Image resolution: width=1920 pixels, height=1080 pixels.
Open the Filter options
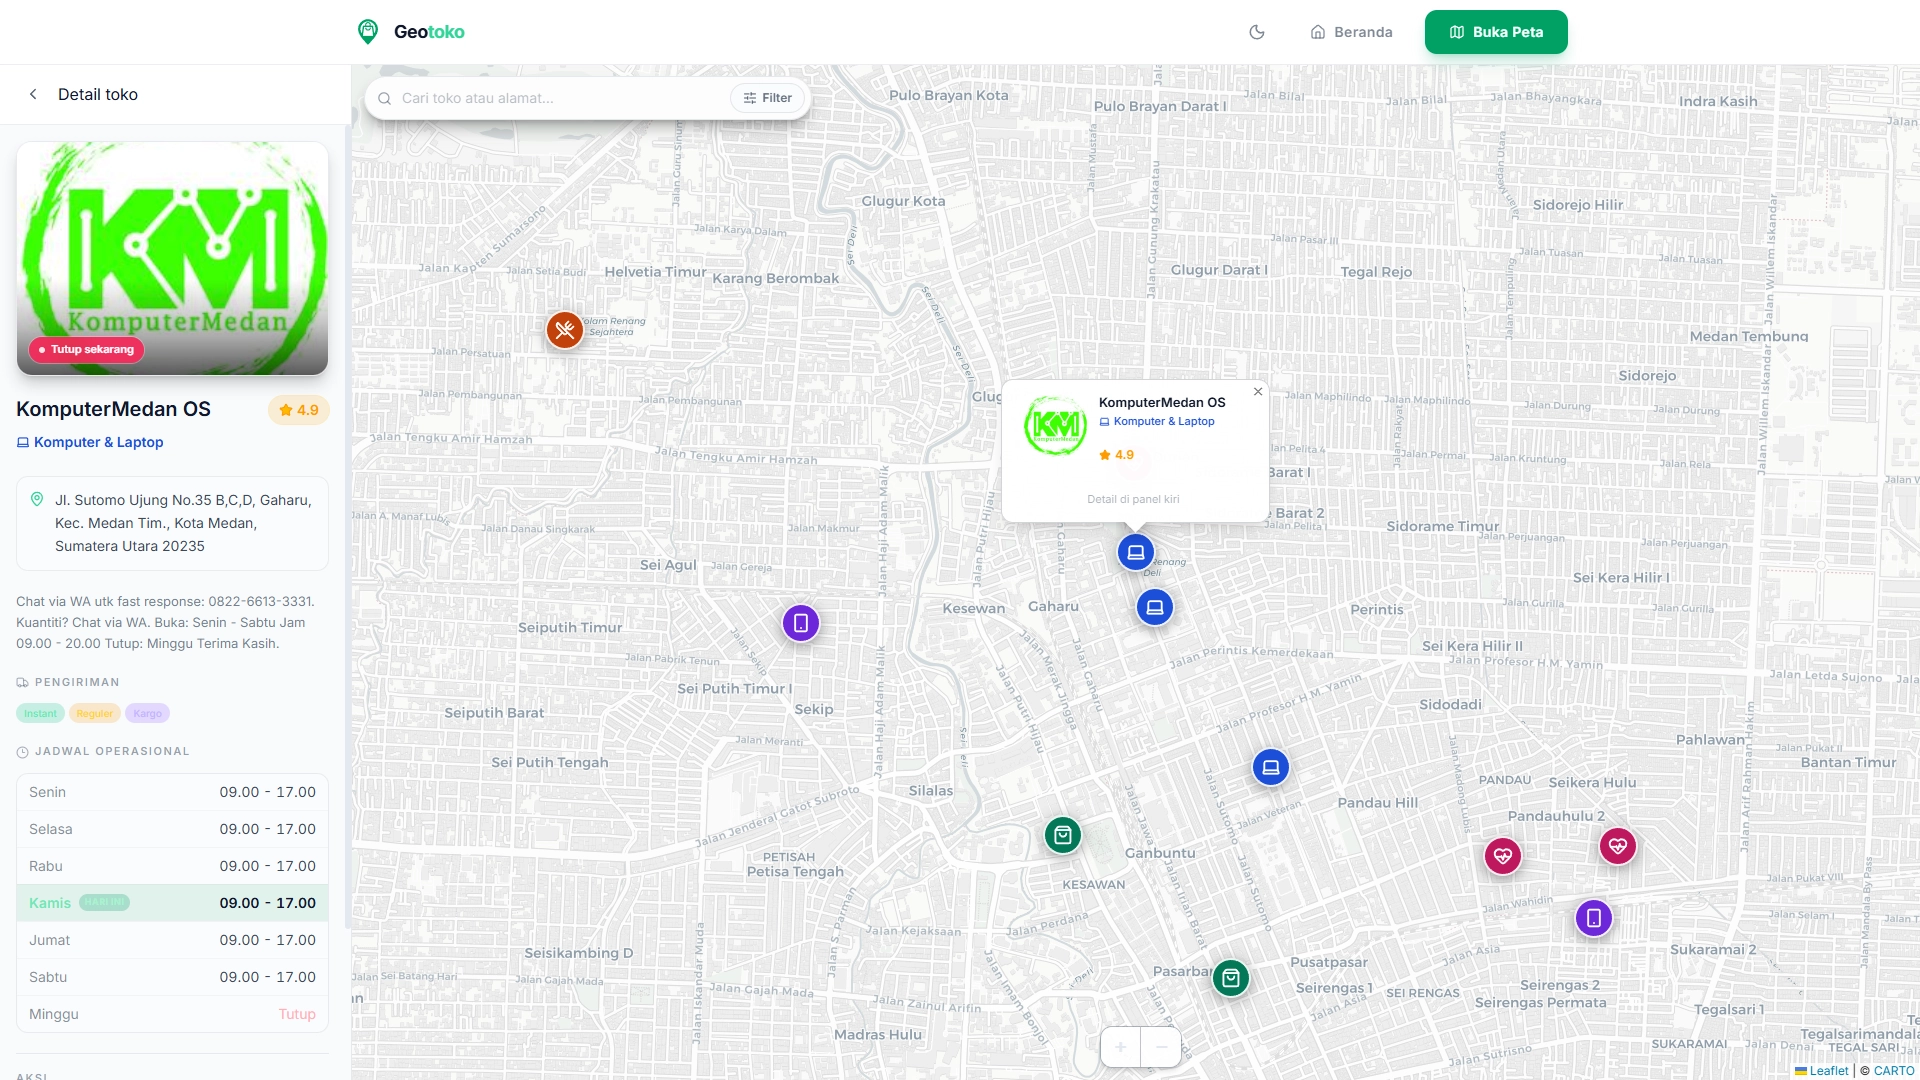tap(768, 98)
